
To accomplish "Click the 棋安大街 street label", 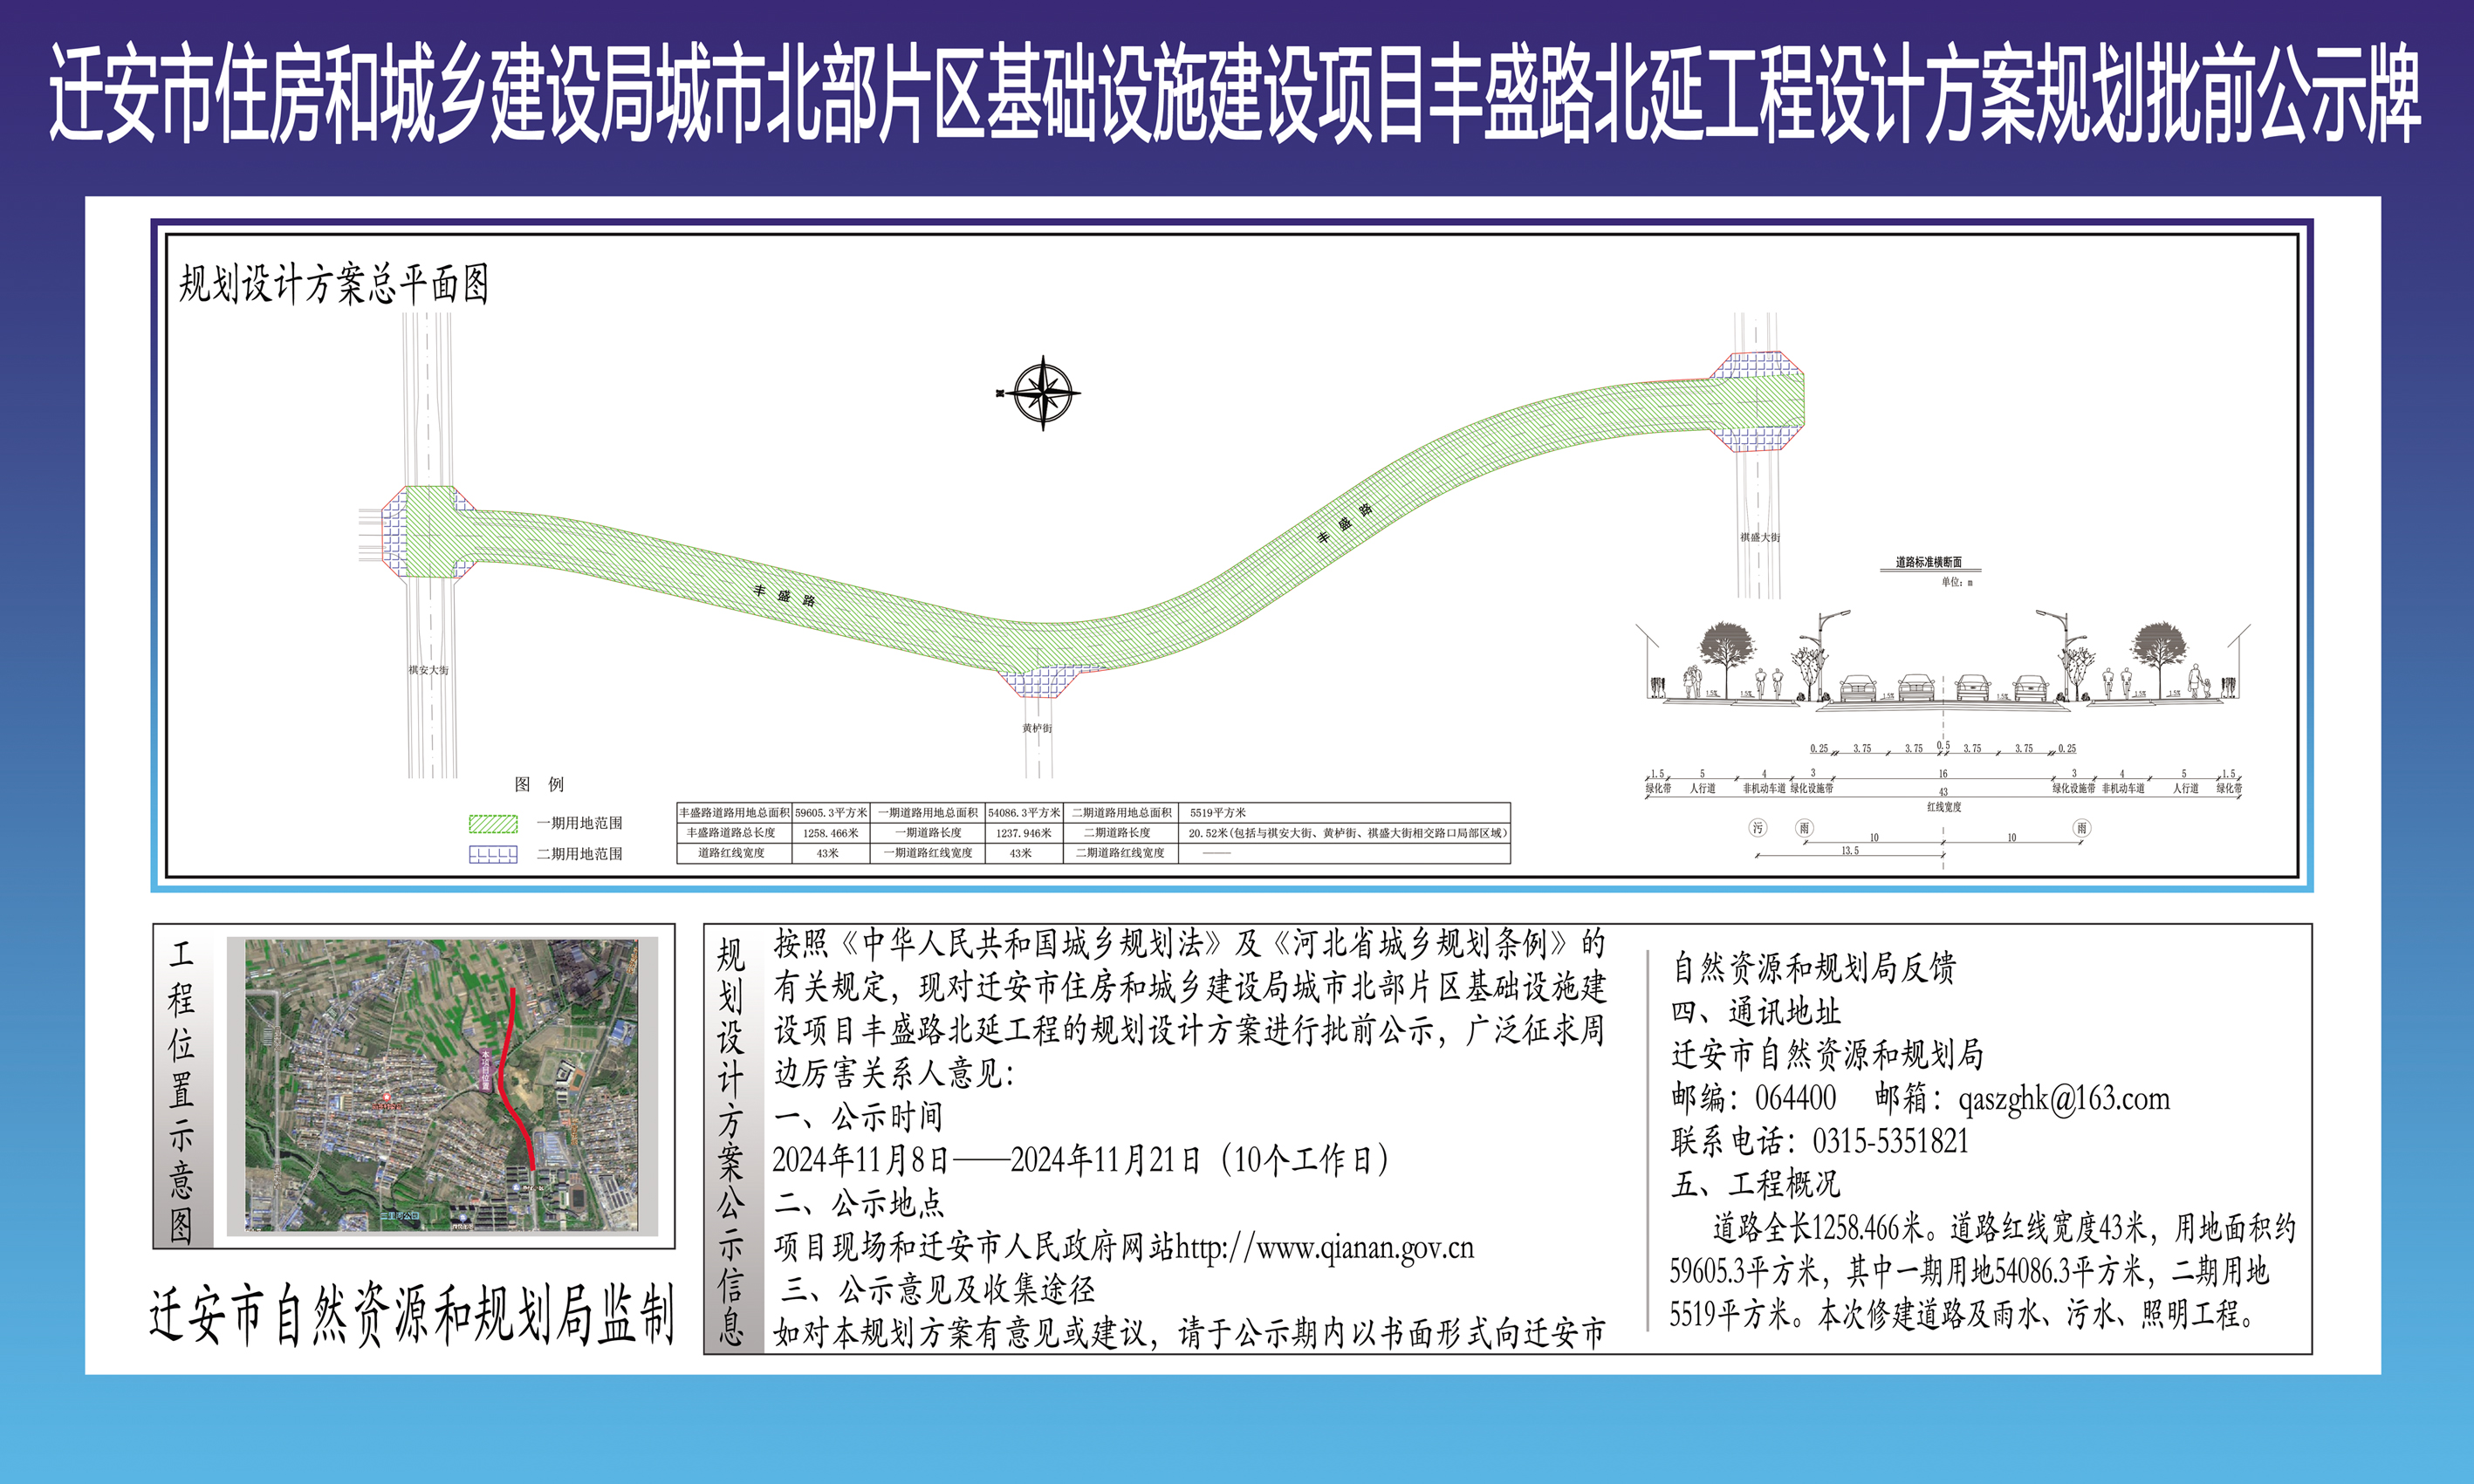I will click(x=428, y=670).
